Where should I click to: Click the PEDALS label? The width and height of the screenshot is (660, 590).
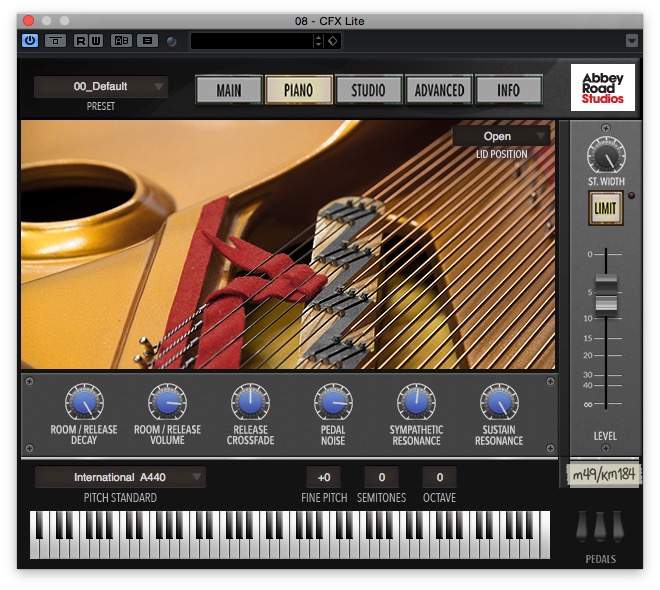point(601,559)
